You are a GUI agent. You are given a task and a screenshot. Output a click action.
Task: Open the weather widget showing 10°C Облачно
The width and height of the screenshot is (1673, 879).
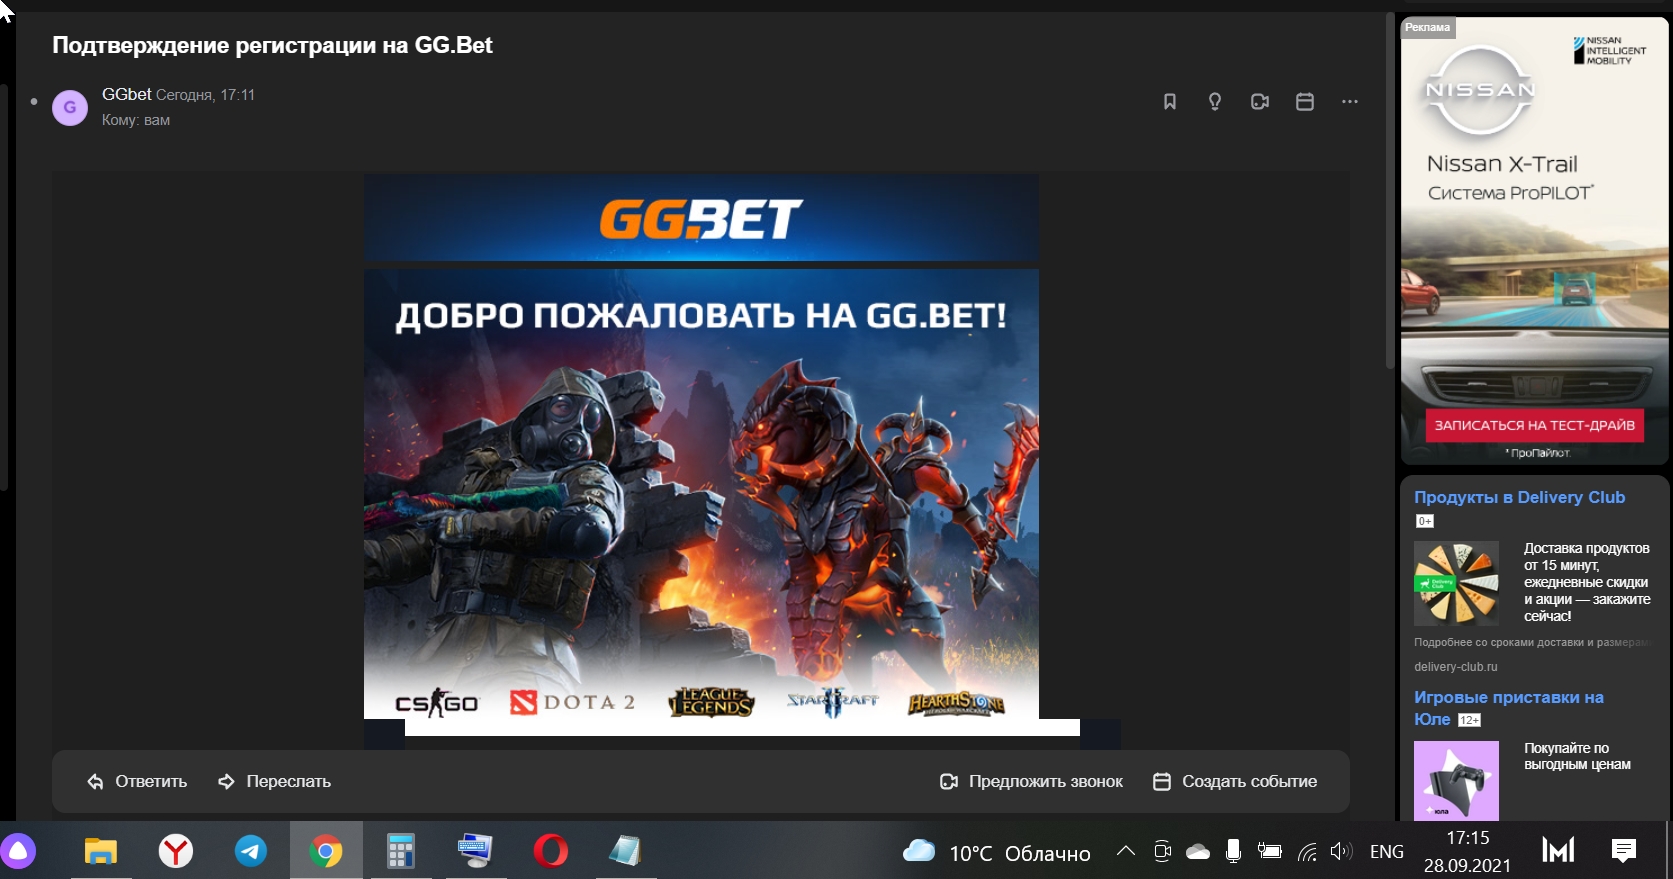point(997,852)
